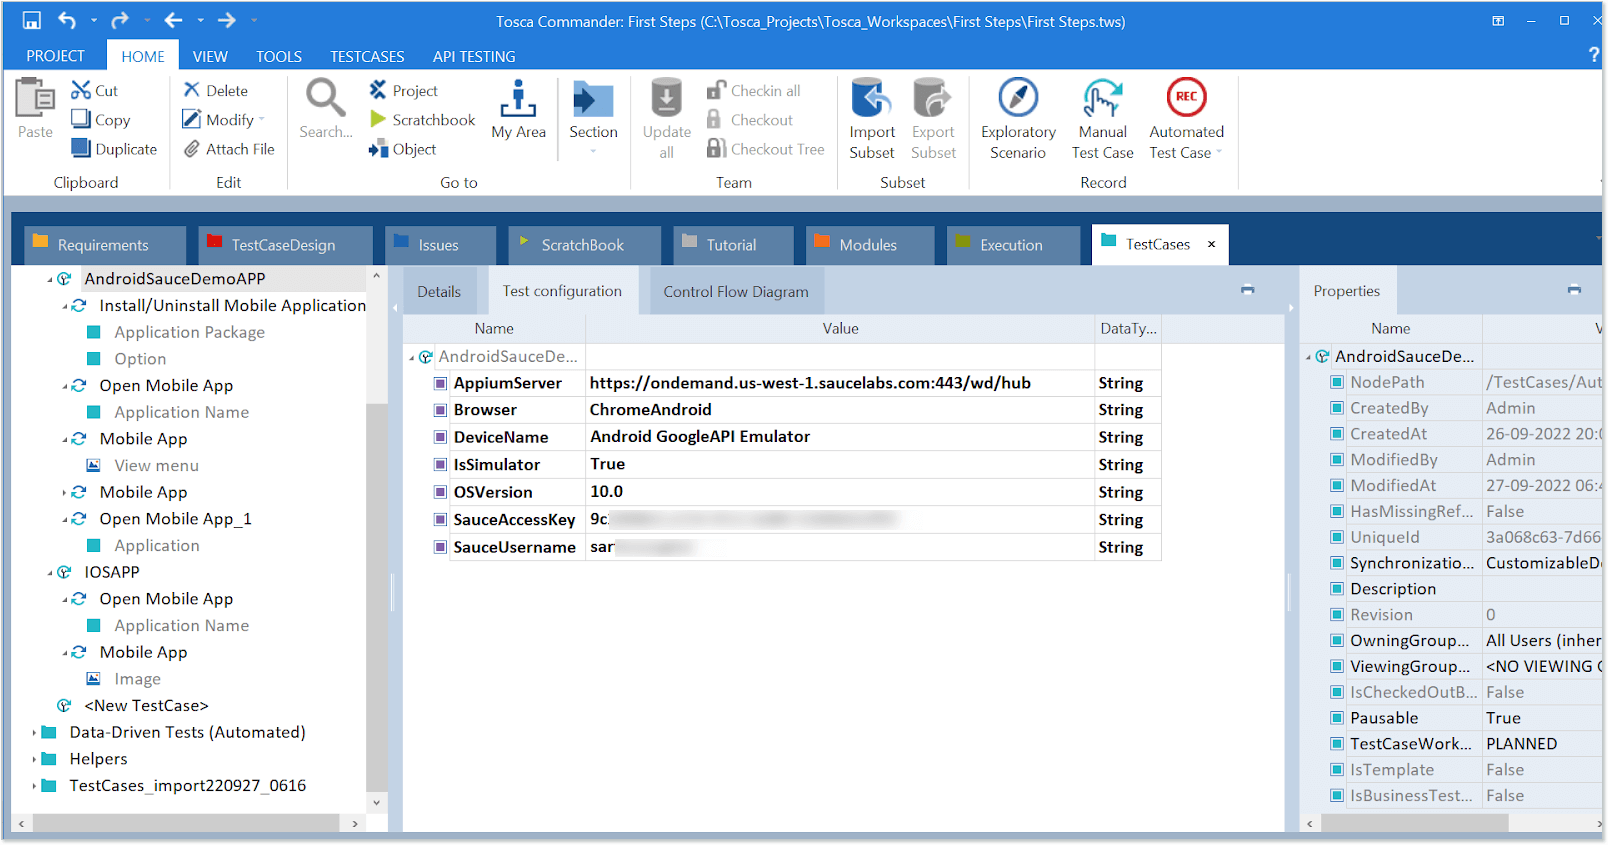Open the Search tool in ribbon
This screenshot has height=845, width=1608.
325,99
